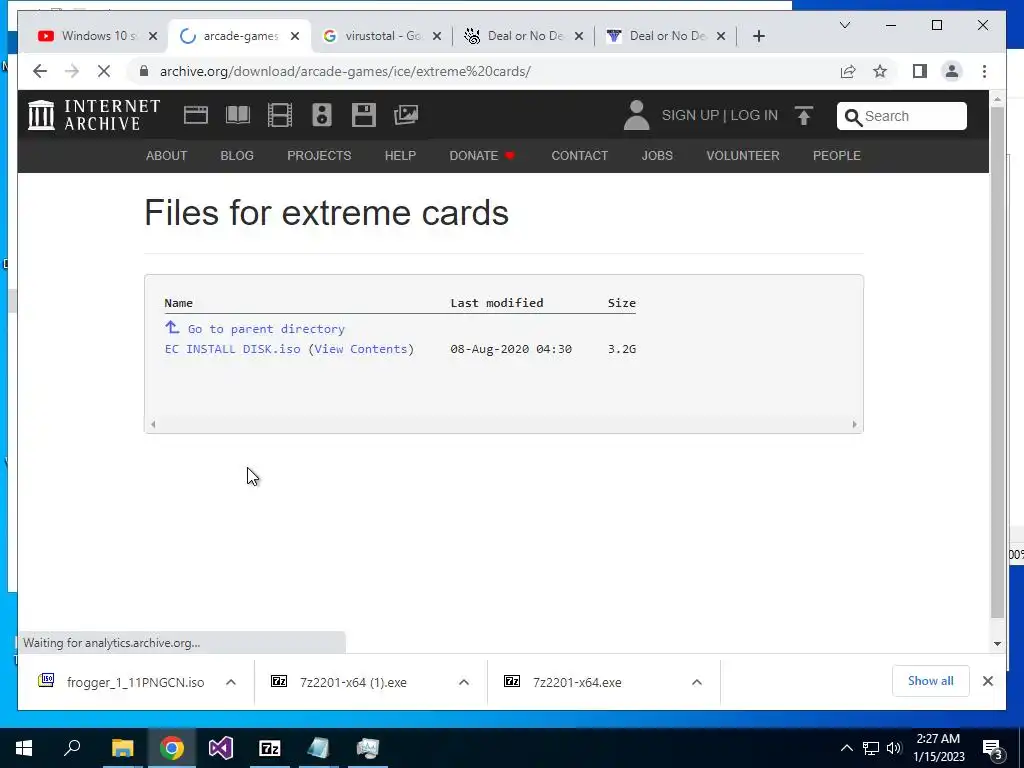The height and width of the screenshot is (768, 1024).
Task: Click the SIGN UP link
Action: (690, 116)
